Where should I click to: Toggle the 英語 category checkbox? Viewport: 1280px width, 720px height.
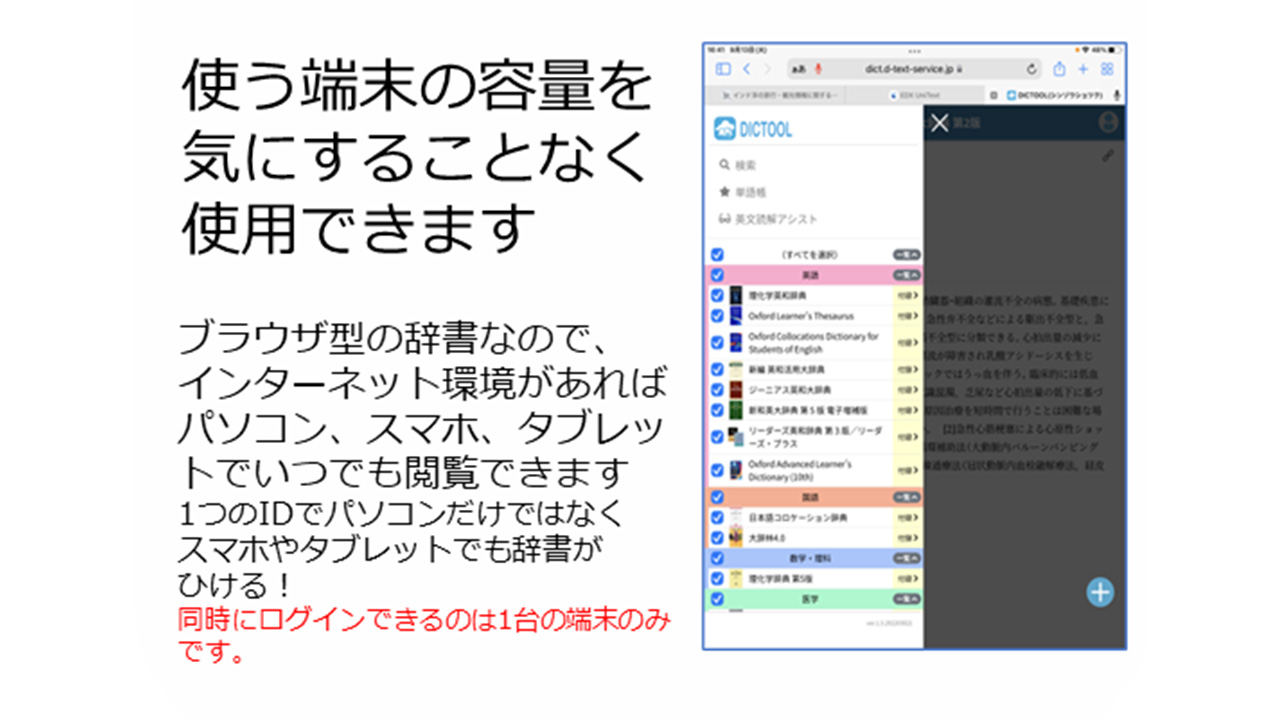tap(717, 275)
